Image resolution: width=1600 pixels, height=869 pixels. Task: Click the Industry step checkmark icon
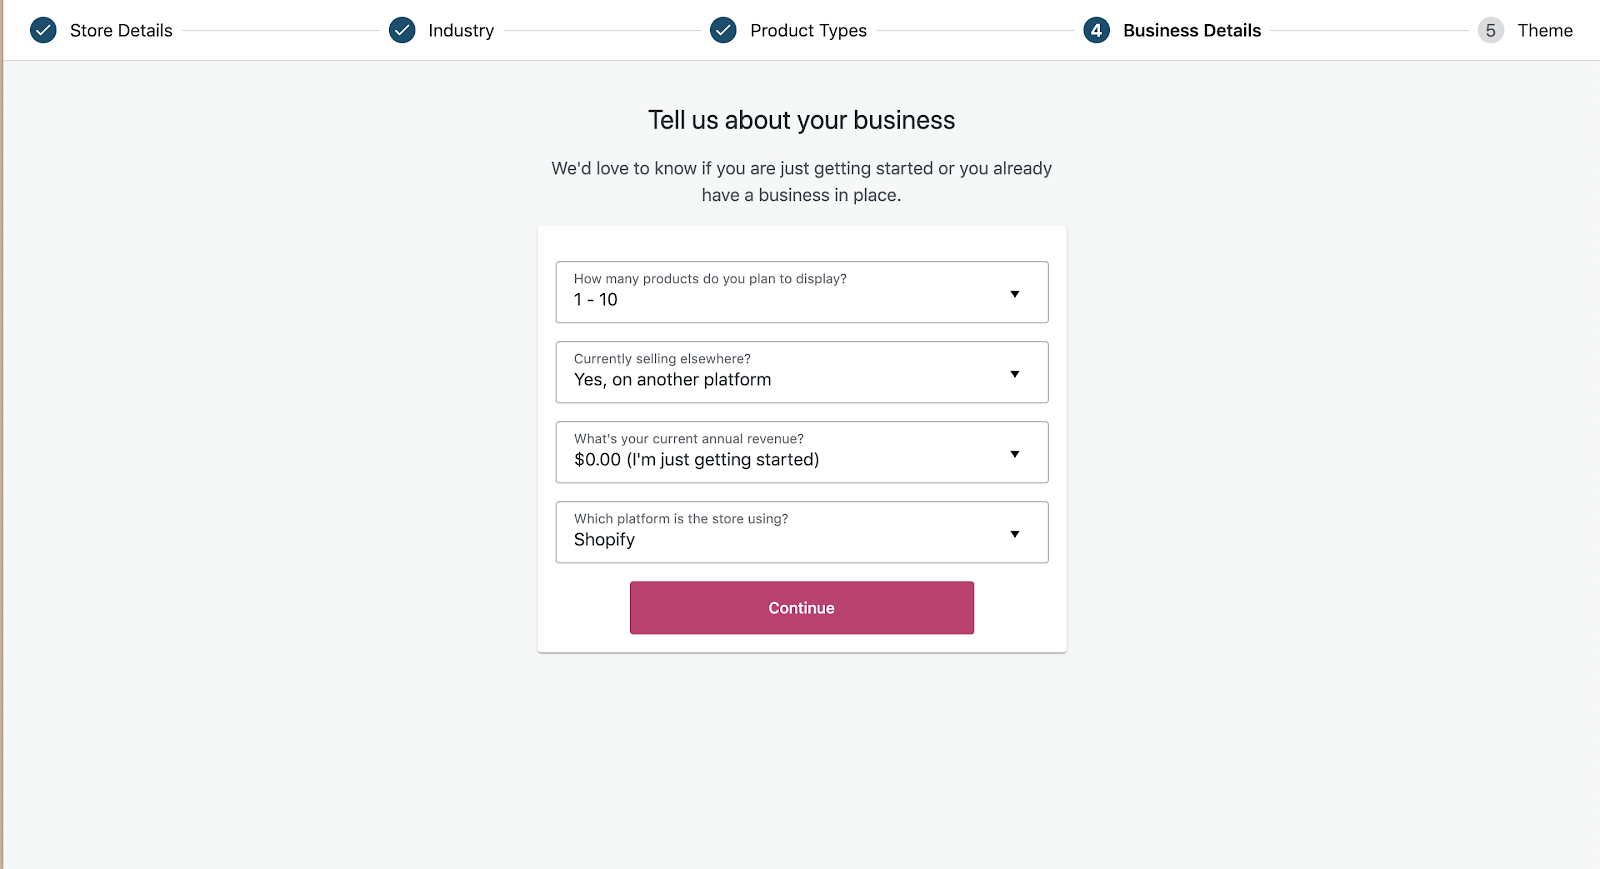pos(402,30)
